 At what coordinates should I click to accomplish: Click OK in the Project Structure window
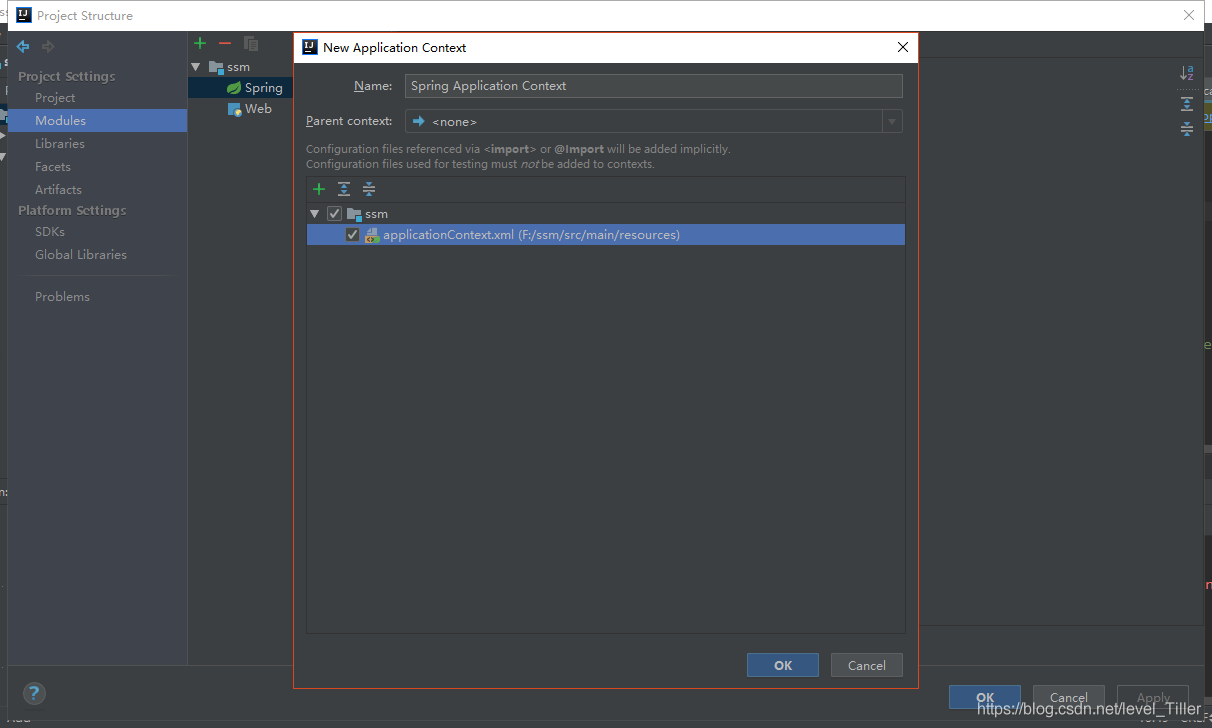pyautogui.click(x=985, y=697)
